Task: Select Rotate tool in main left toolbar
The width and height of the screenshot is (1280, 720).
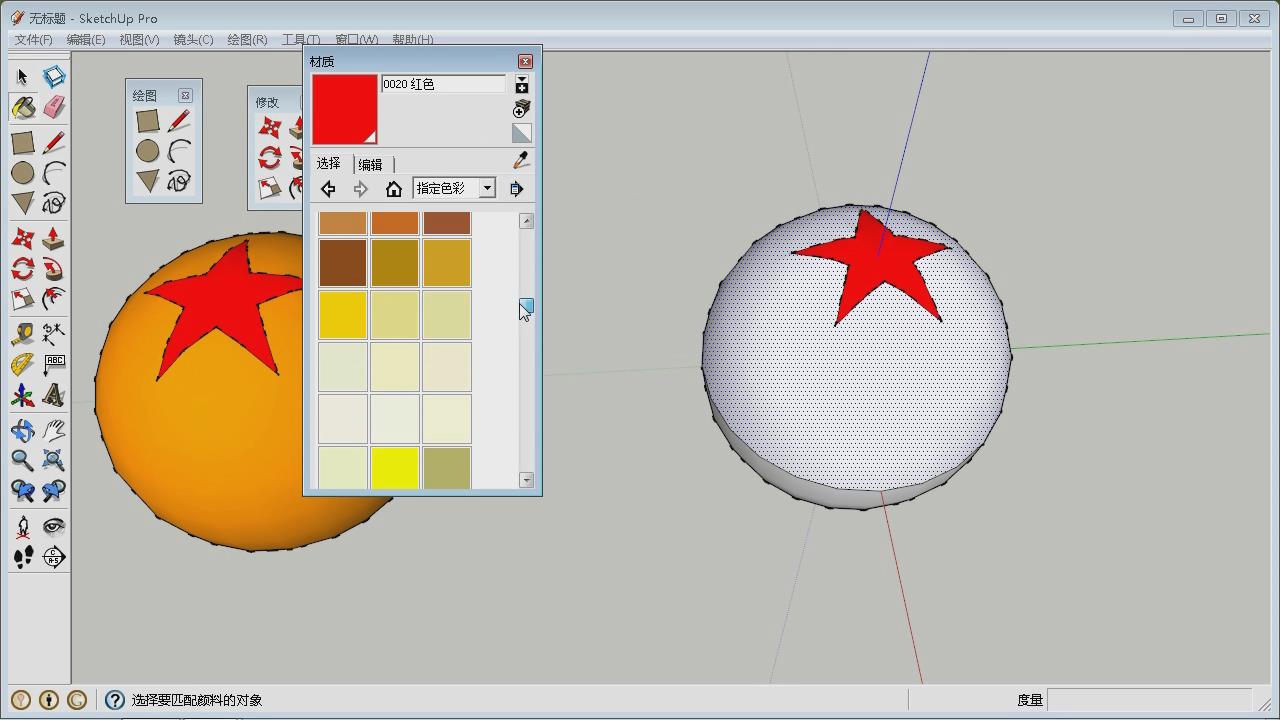Action: 22,269
